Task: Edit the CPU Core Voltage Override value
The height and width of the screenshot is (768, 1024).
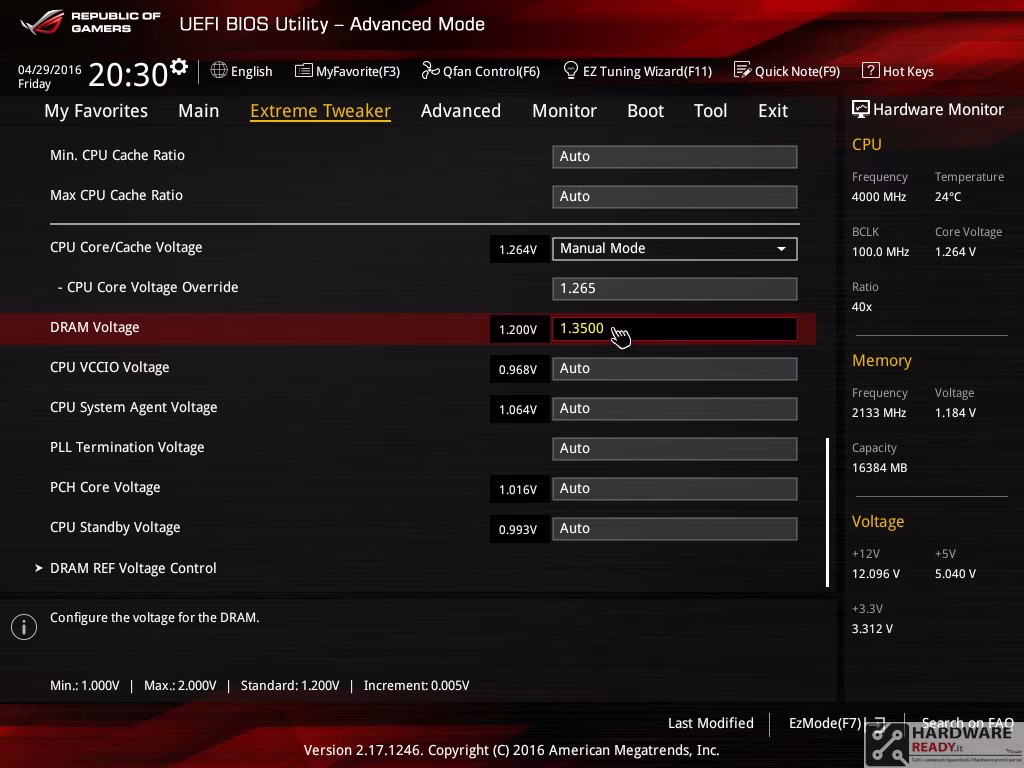Action: click(675, 289)
